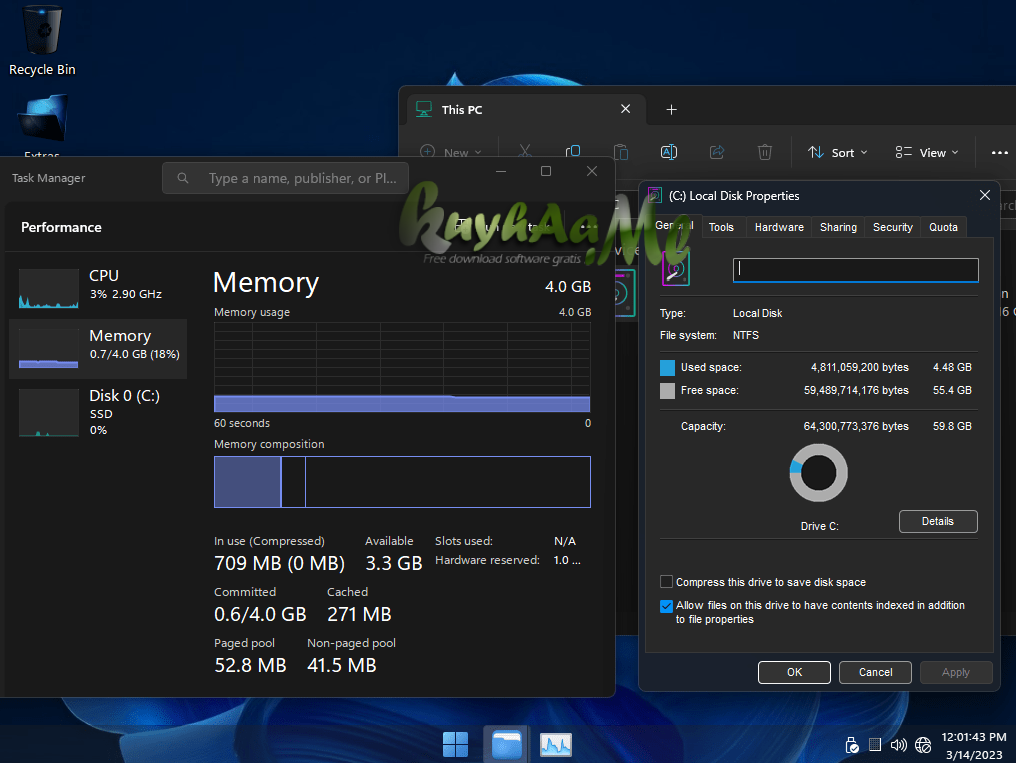Click the 52.8 MB Paged pool value
Image resolution: width=1016 pixels, height=763 pixels.
[250, 665]
